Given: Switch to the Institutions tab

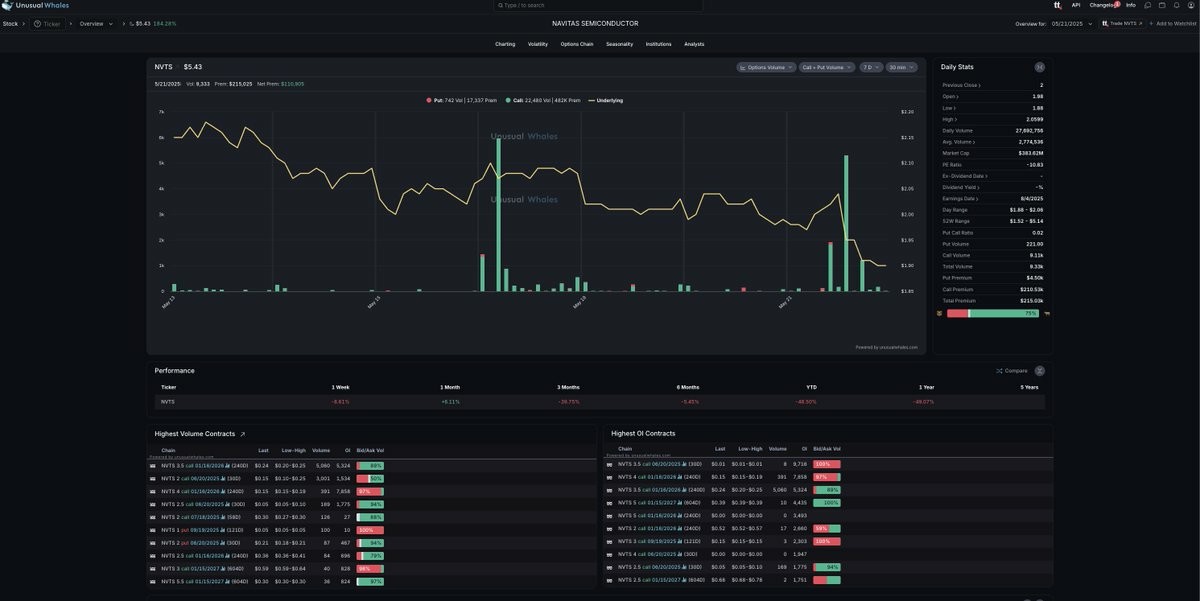Looking at the screenshot, I should (x=659, y=44).
